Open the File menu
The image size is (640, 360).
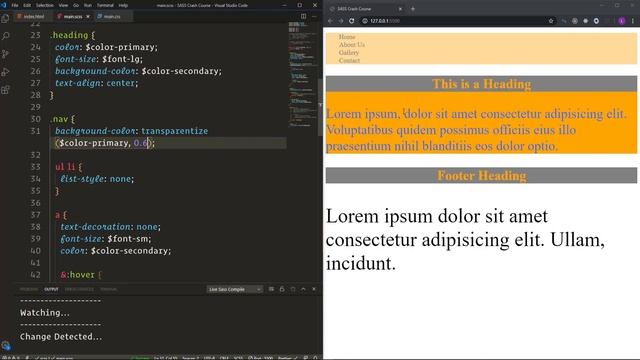[x=15, y=5]
